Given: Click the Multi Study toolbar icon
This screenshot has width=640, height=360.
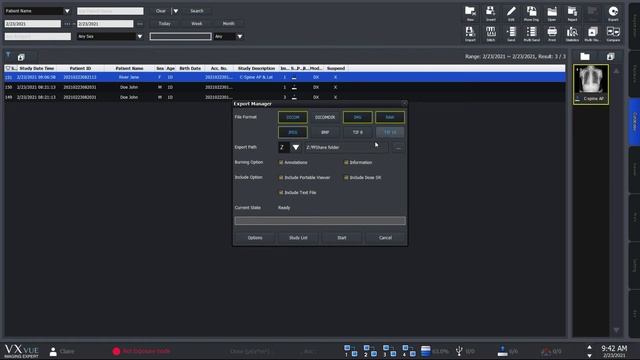Looking at the screenshot, I should click(592, 33).
